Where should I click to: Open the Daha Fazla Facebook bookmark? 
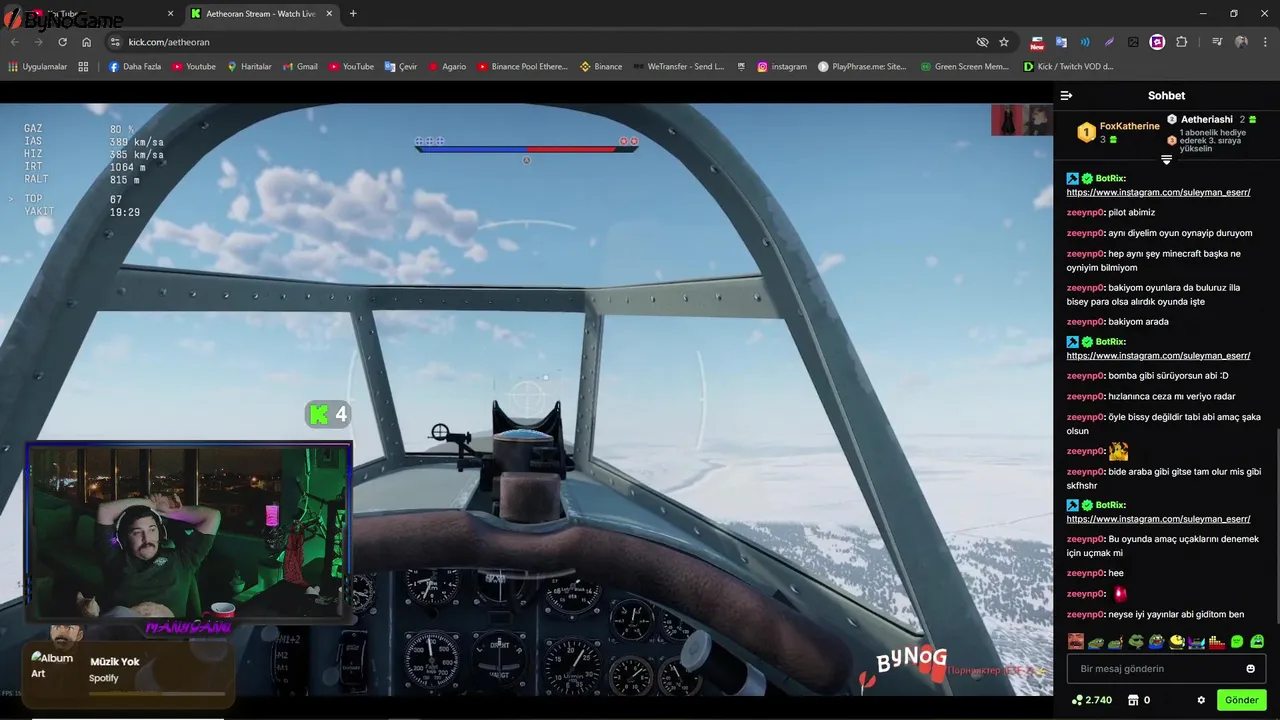coord(134,67)
